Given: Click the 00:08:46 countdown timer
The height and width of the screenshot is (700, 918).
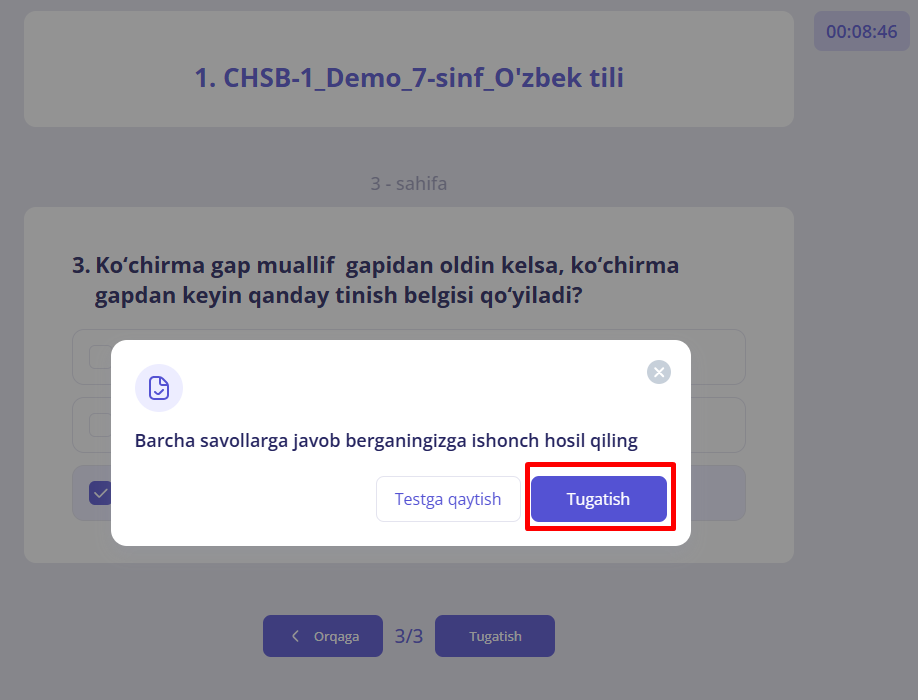Looking at the screenshot, I should tap(861, 31).
